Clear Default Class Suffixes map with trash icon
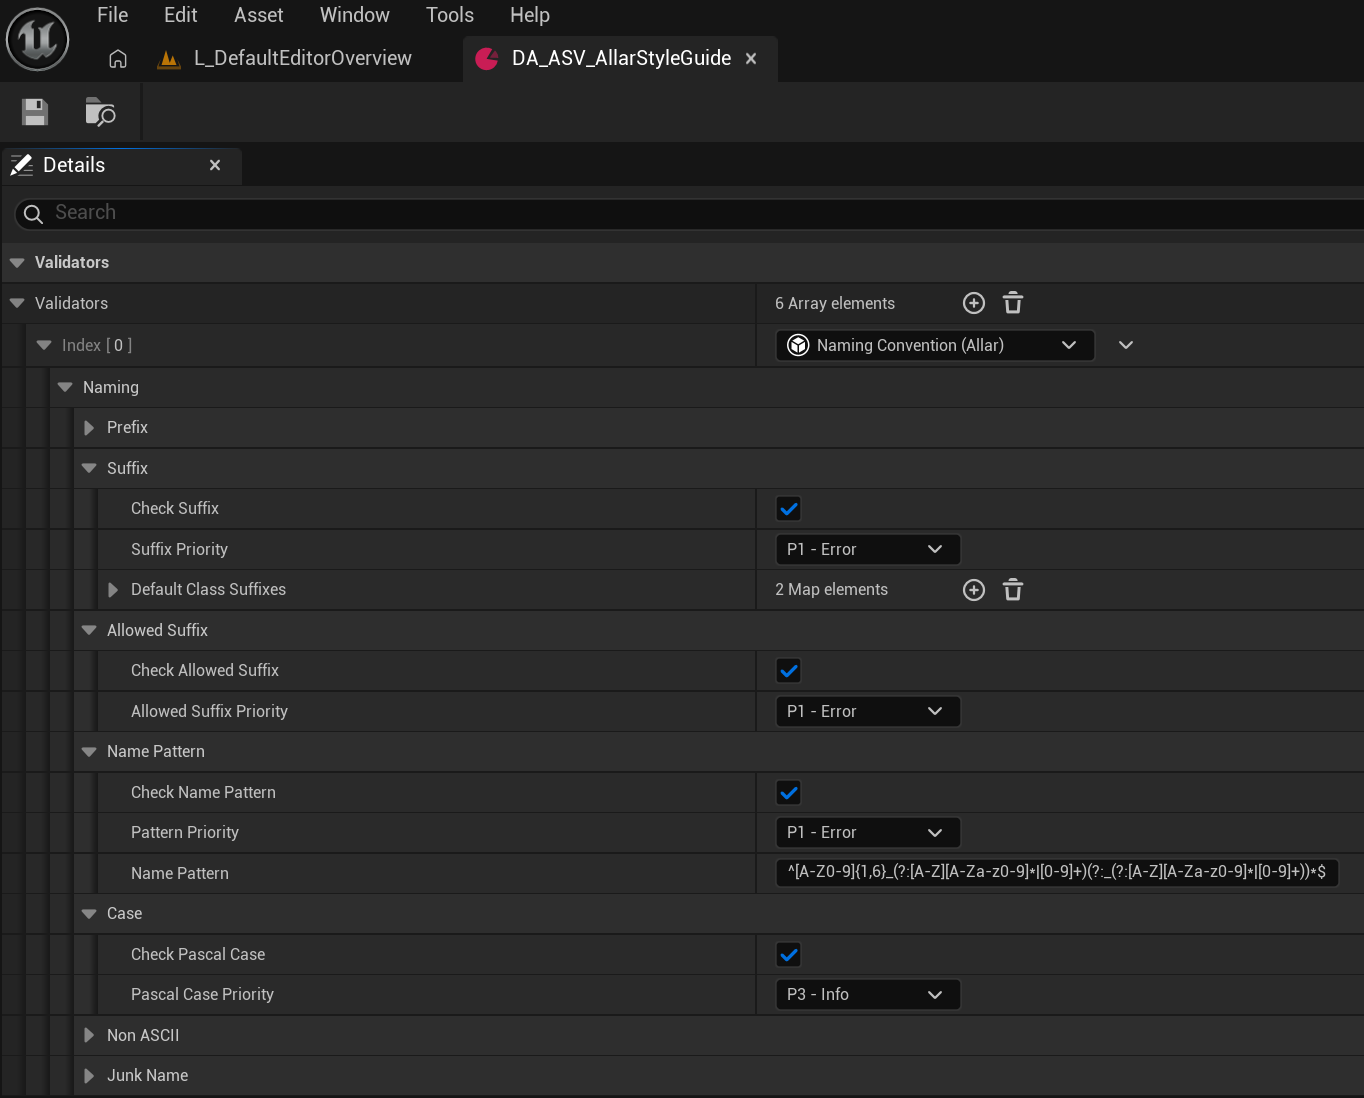 (x=1013, y=590)
